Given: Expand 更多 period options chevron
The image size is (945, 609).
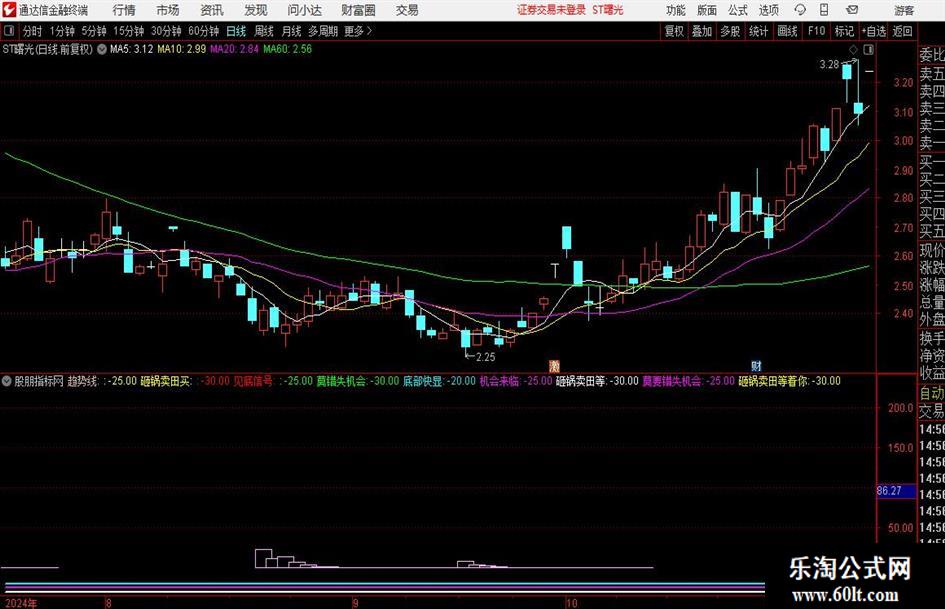Looking at the screenshot, I should 369,31.
